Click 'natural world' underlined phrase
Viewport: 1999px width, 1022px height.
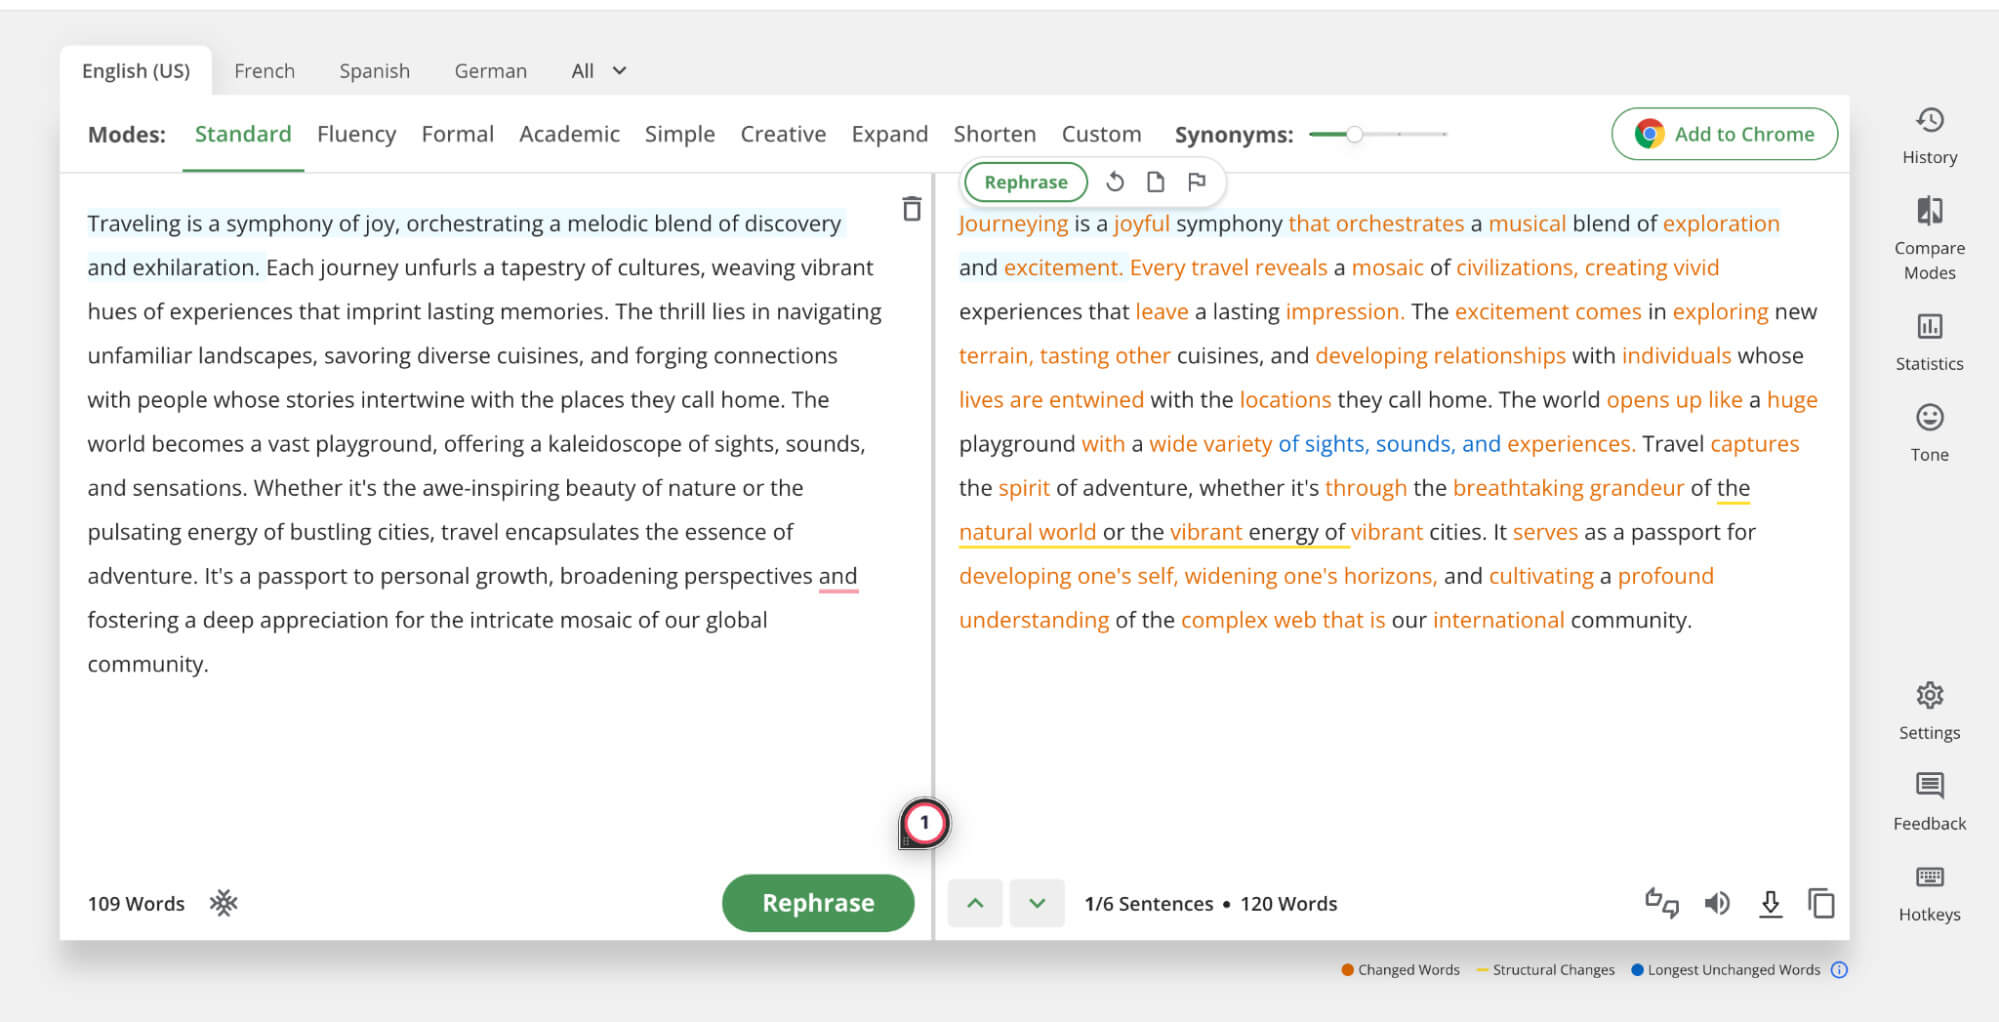[x=1027, y=532]
